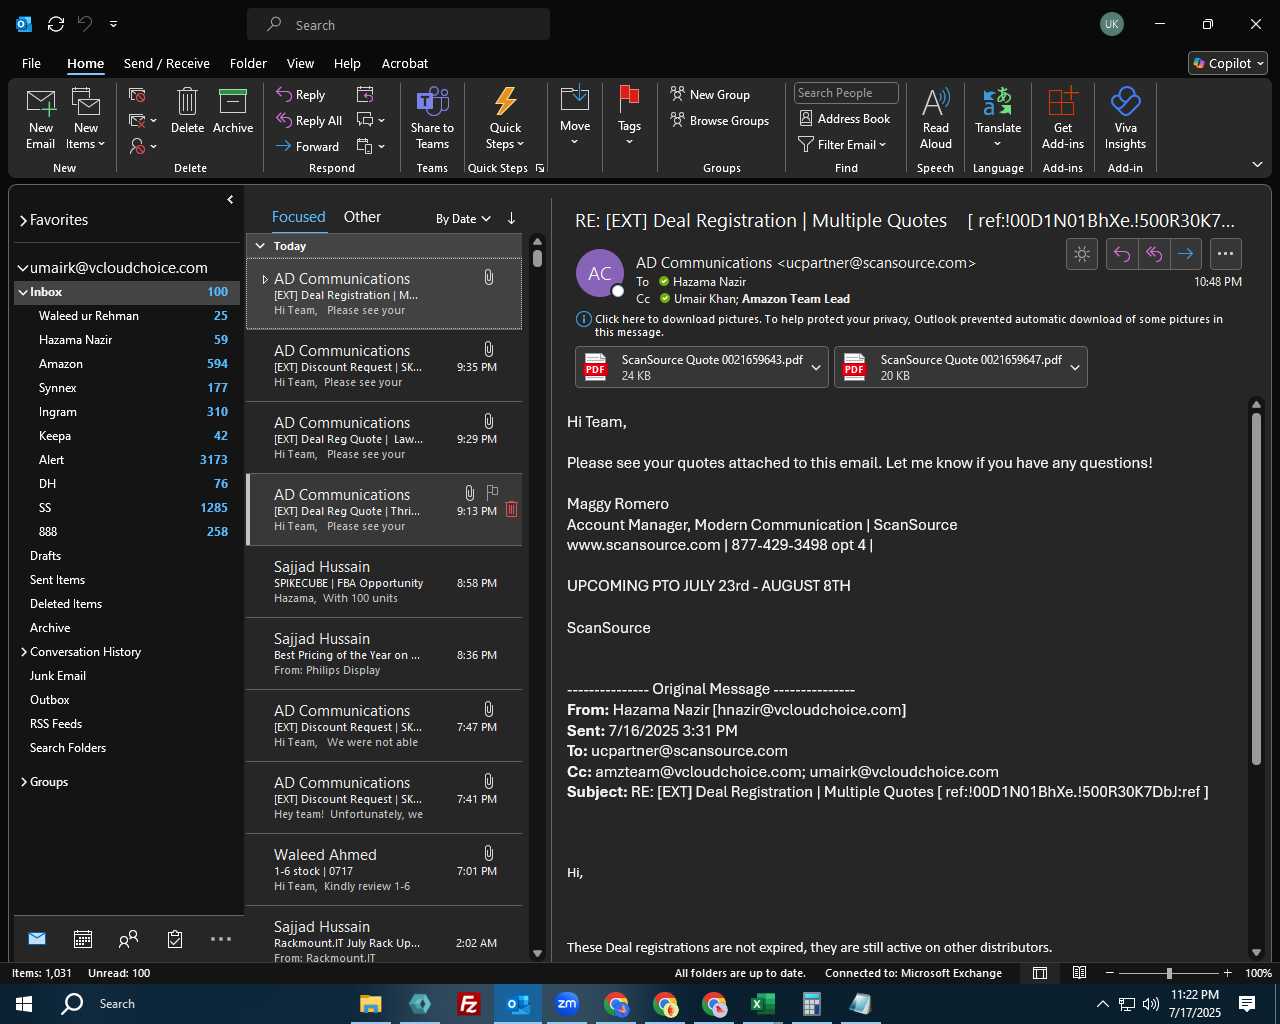Click Forward button in ribbon
The width and height of the screenshot is (1280, 1024).
(307, 146)
